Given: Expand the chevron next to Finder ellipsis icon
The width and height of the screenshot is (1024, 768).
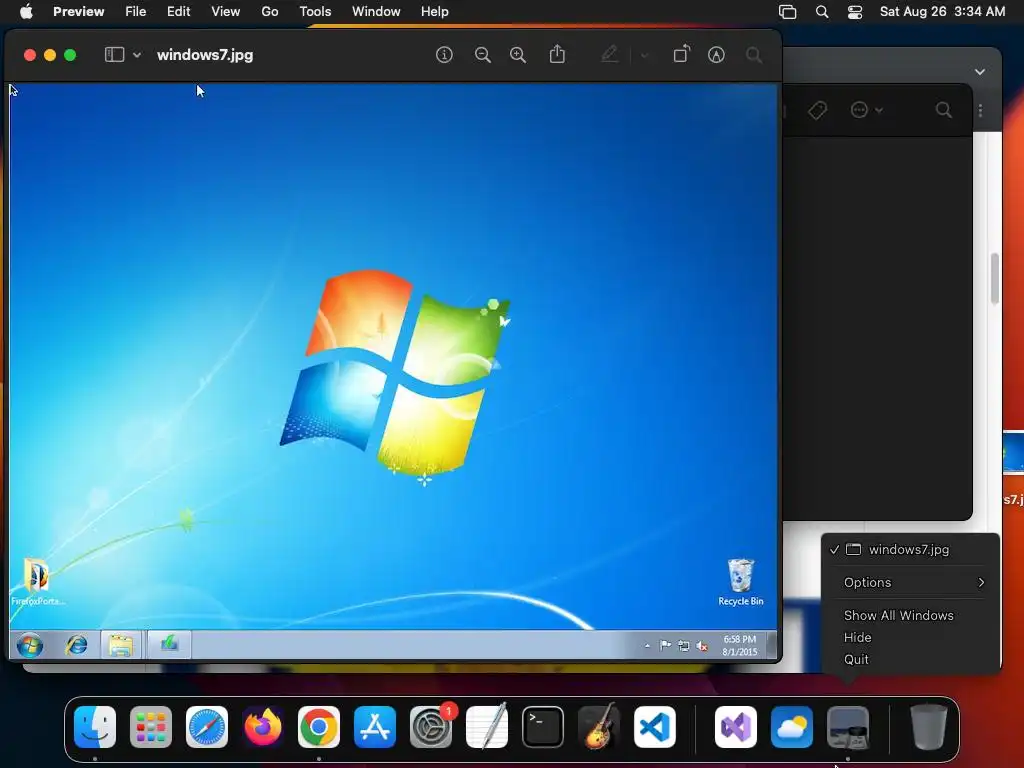Looking at the screenshot, I should [879, 110].
